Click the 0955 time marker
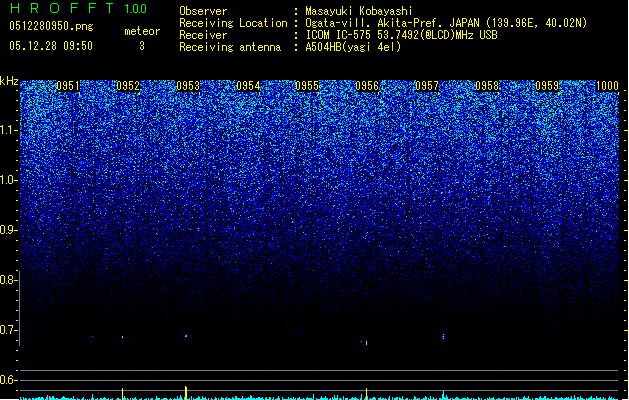Screen dimensions: 629x400 (307, 86)
